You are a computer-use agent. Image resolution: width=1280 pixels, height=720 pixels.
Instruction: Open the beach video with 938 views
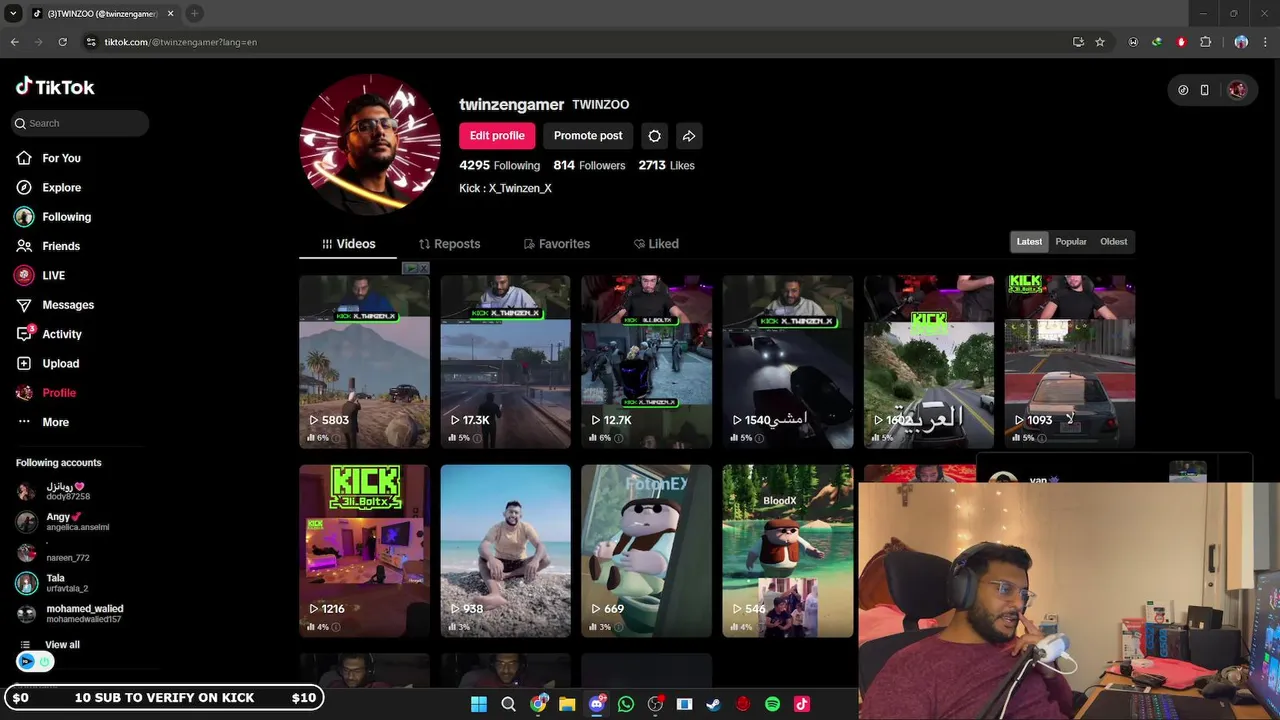coord(505,551)
